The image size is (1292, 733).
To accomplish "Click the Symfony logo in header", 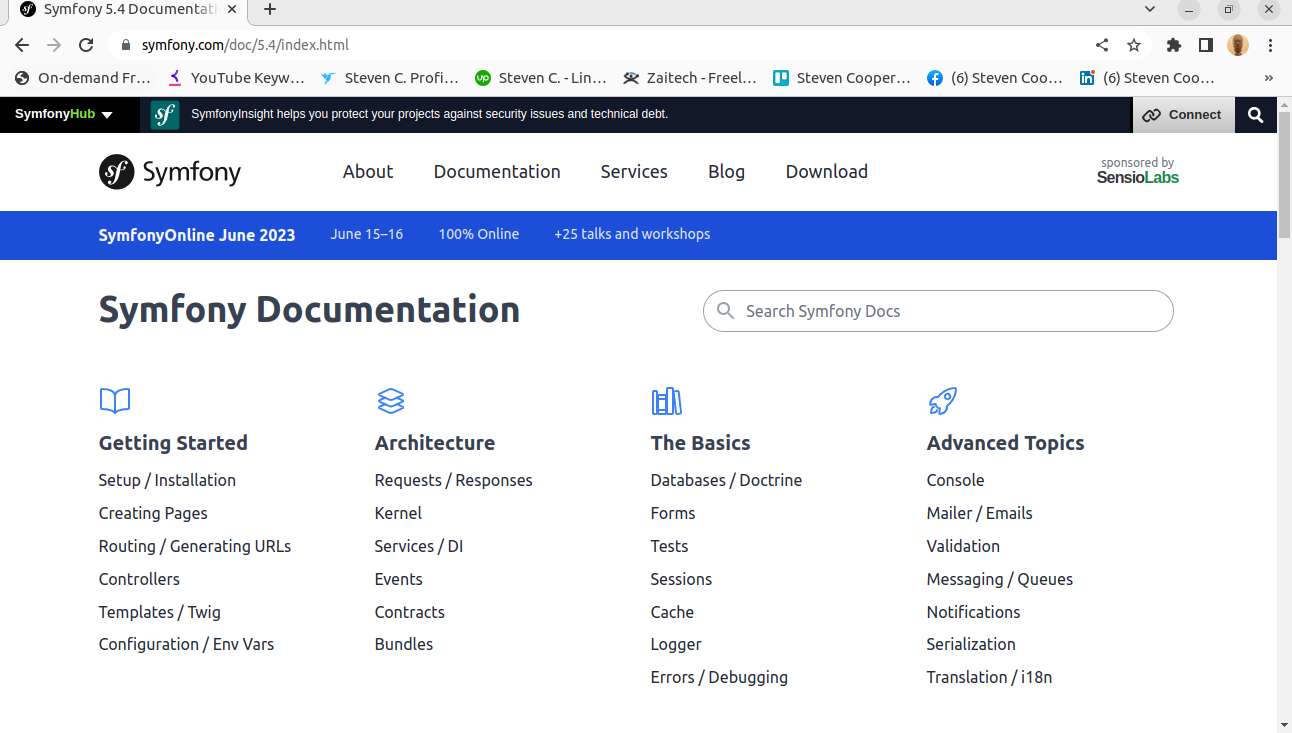I will click(170, 172).
